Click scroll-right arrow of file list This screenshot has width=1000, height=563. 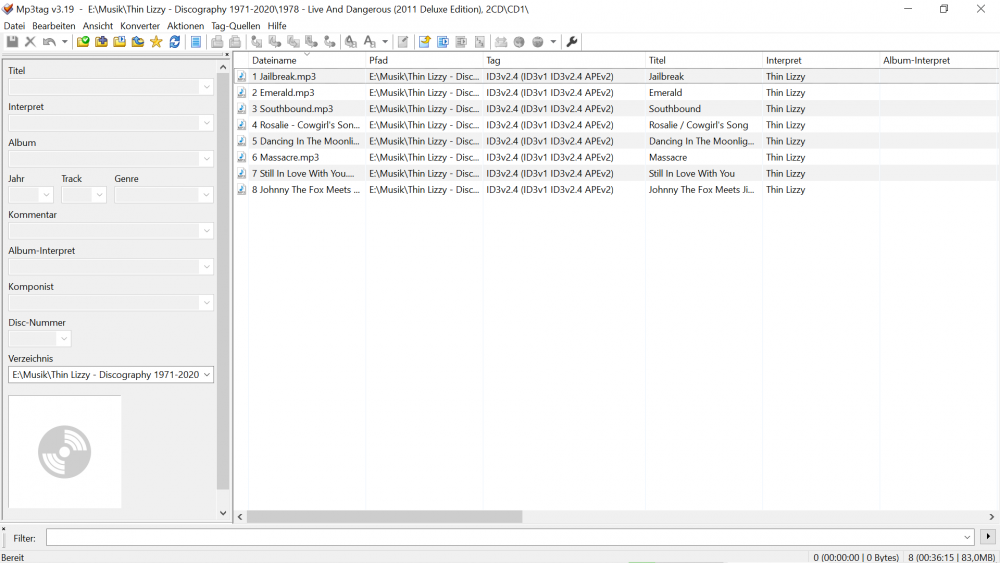992,516
